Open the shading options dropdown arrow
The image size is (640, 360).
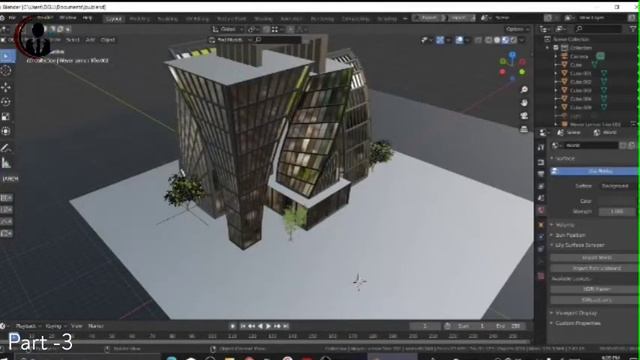(522, 40)
